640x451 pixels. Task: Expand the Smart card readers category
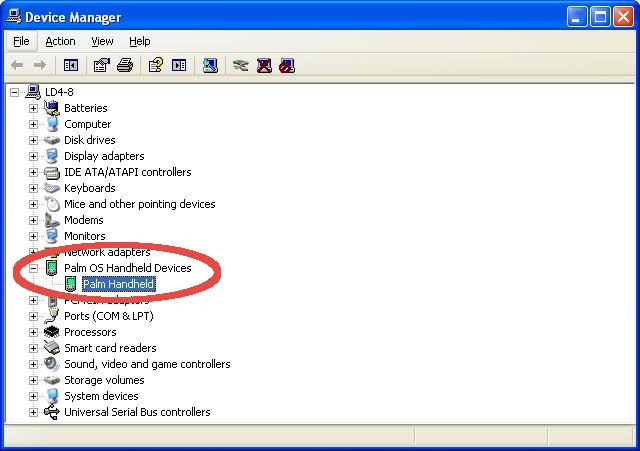click(33, 348)
